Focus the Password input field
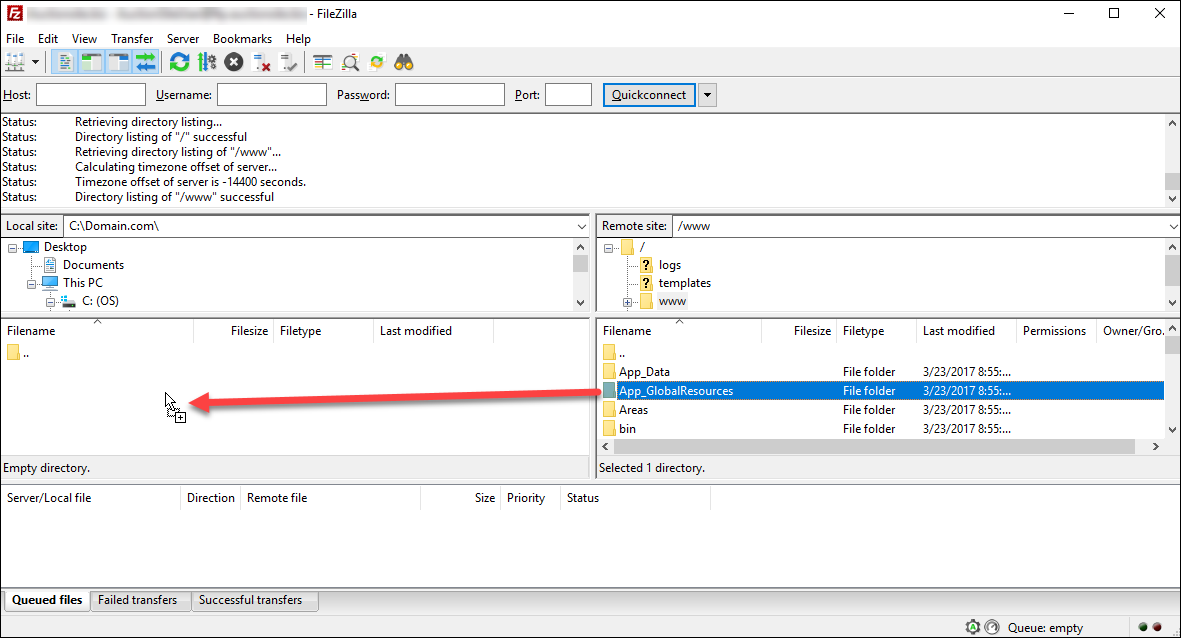Image resolution: width=1181 pixels, height=638 pixels. point(450,95)
